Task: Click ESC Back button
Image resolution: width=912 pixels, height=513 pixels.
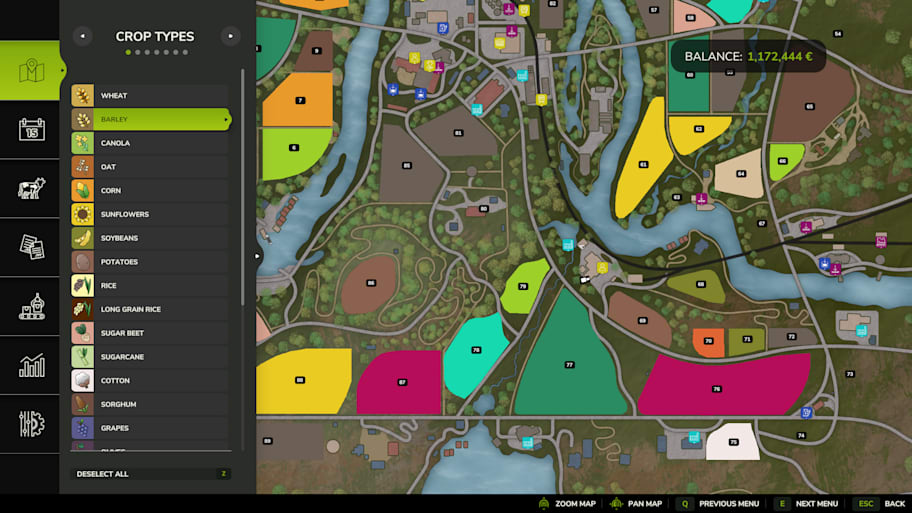Action: [880, 504]
